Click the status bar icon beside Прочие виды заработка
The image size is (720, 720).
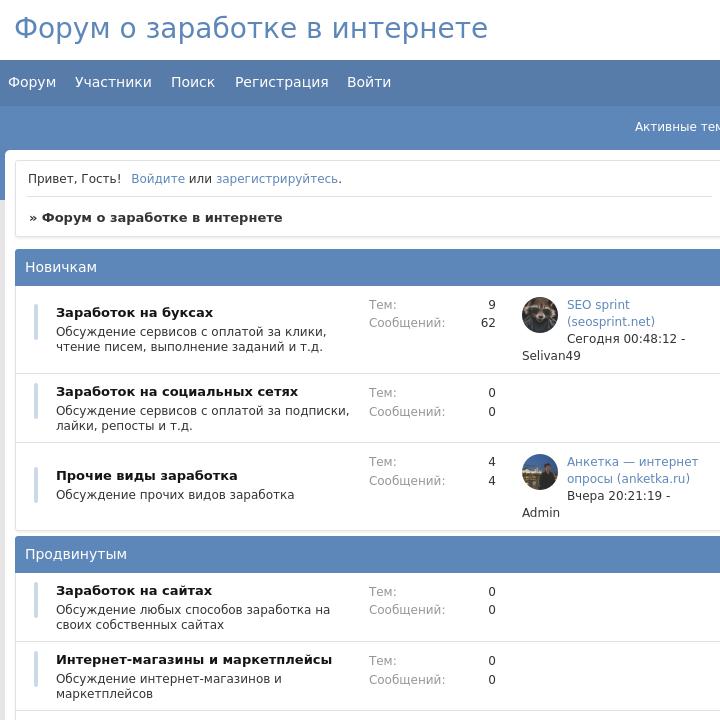coord(36,485)
